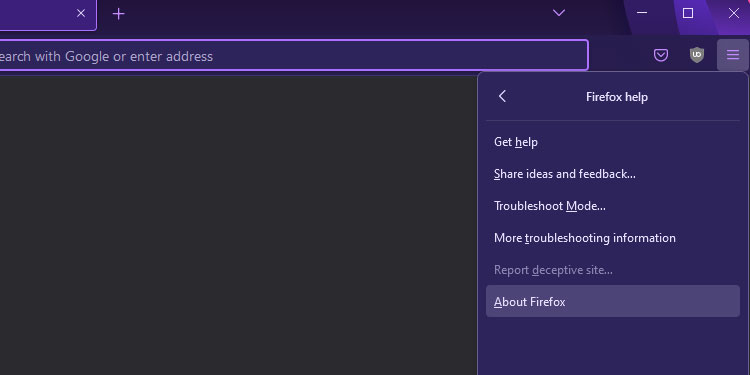Viewport: 750px width, 375px height.
Task: Choose Share ideas and feedback
Action: pyautogui.click(x=613, y=174)
